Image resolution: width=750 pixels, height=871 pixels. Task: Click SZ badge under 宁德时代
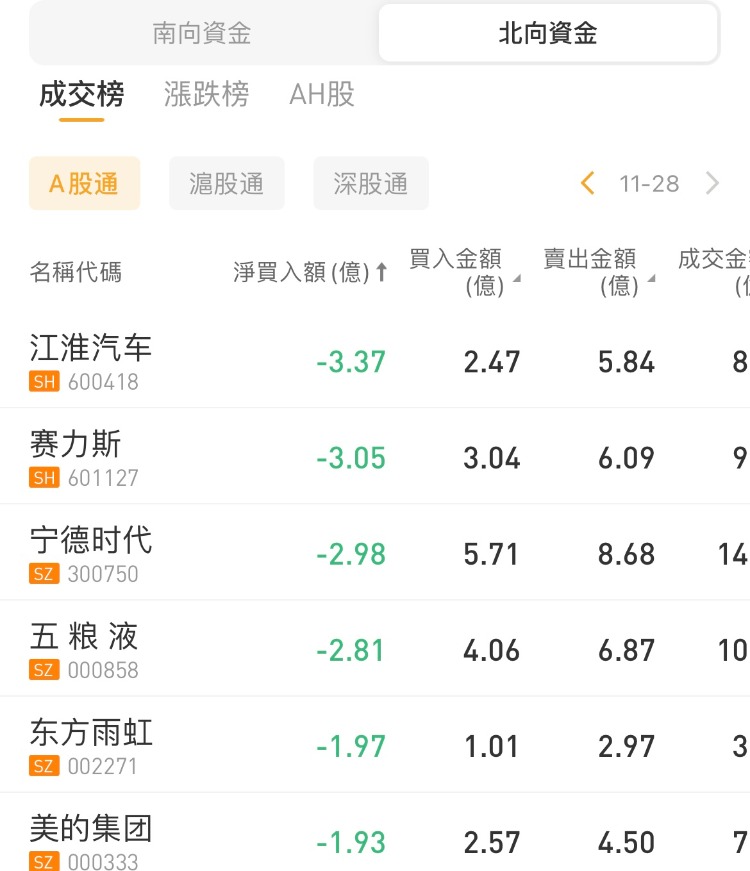(45, 574)
